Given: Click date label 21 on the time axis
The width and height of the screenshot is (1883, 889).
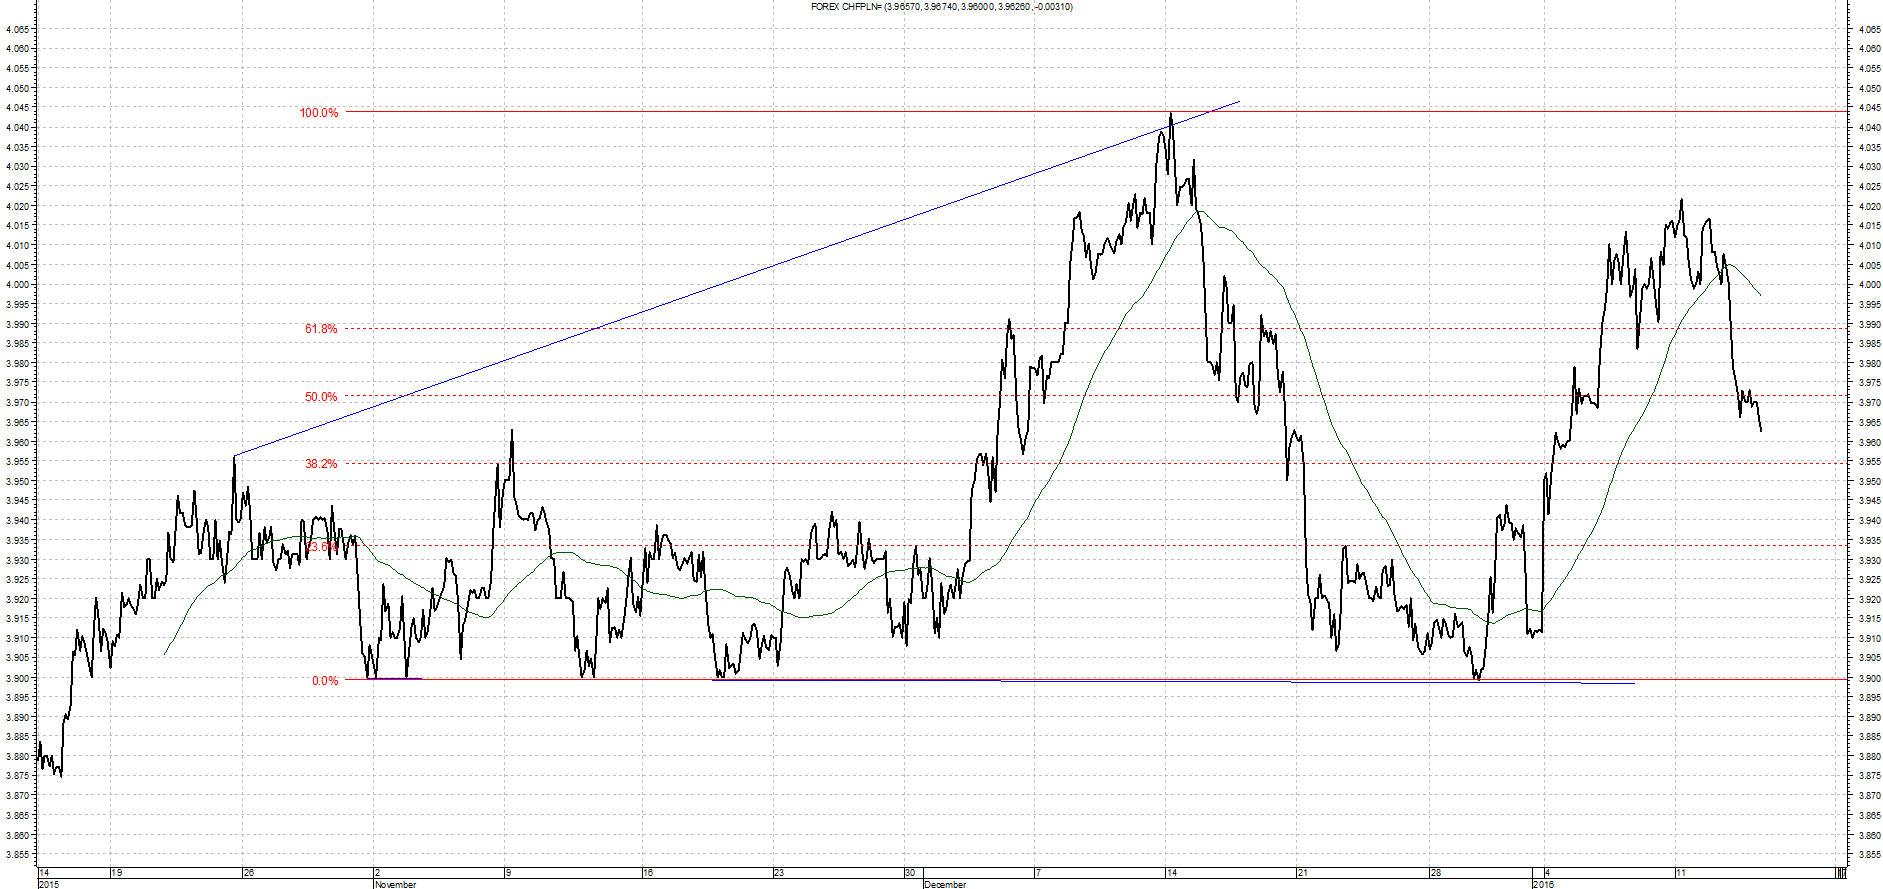Looking at the screenshot, I should coord(1302,873).
